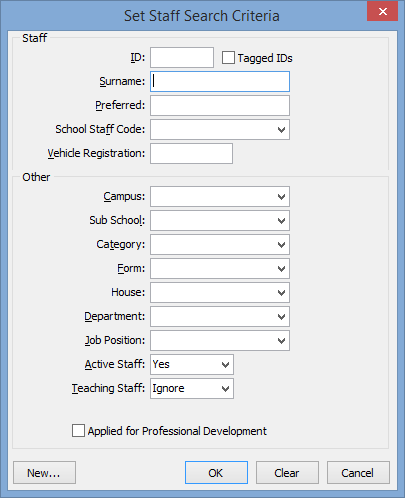Close the Set Staff Search Criteria dialog

382,11
